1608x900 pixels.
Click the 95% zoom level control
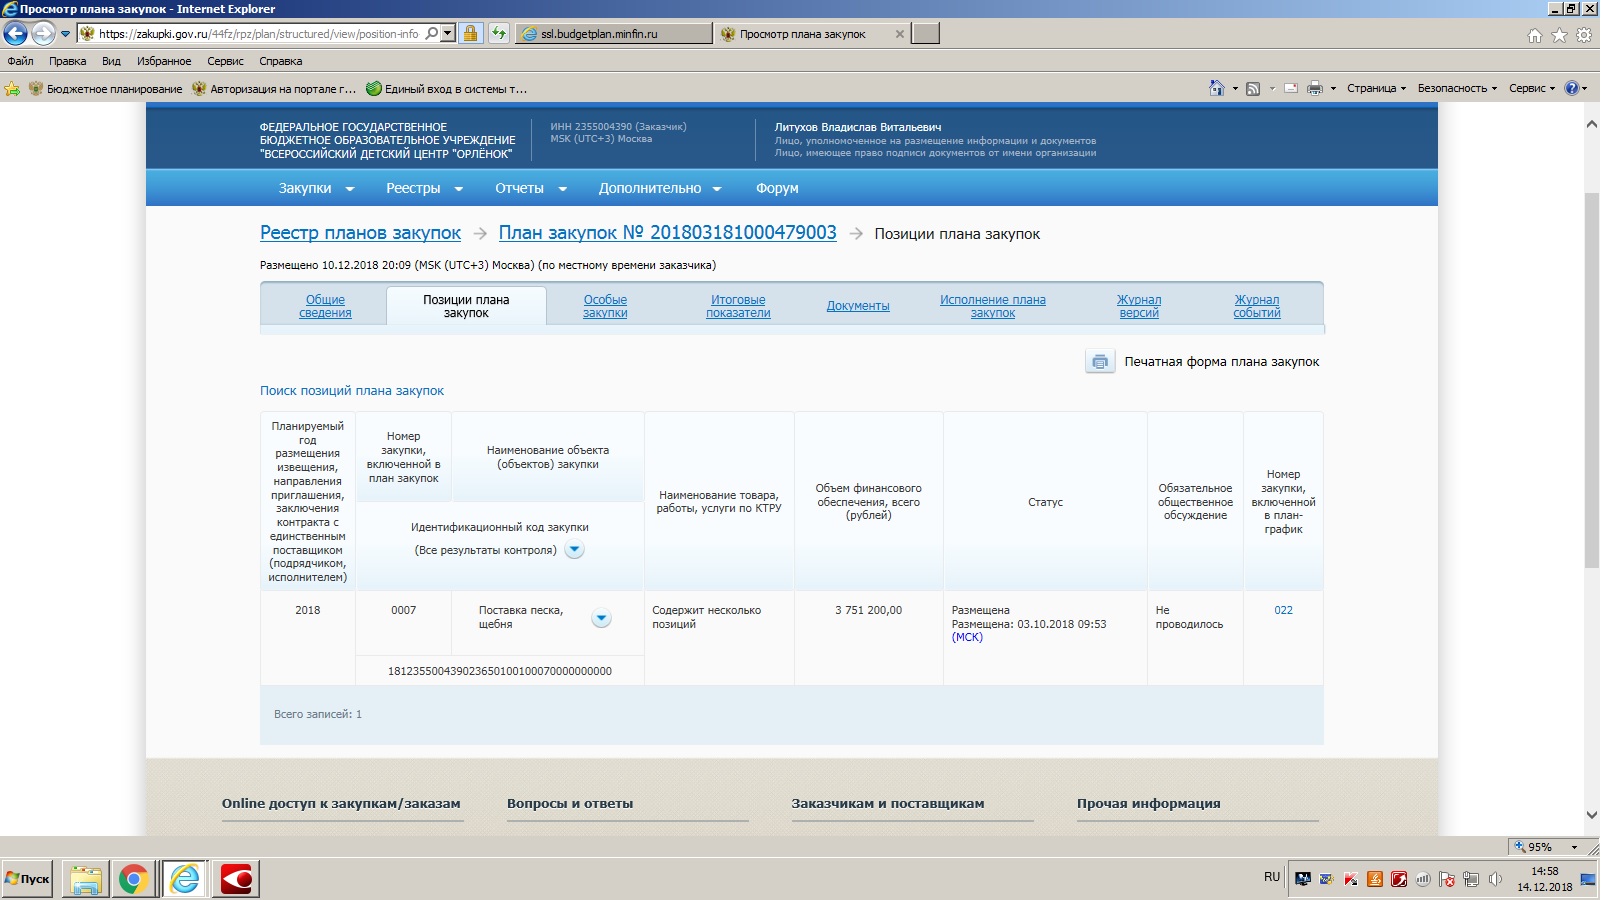(x=1545, y=847)
